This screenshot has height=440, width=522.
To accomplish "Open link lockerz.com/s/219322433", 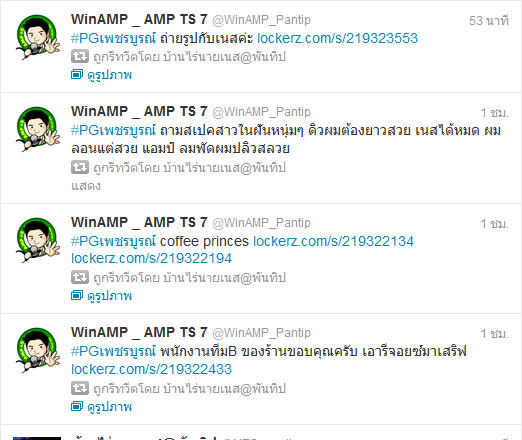I will coord(151,369).
